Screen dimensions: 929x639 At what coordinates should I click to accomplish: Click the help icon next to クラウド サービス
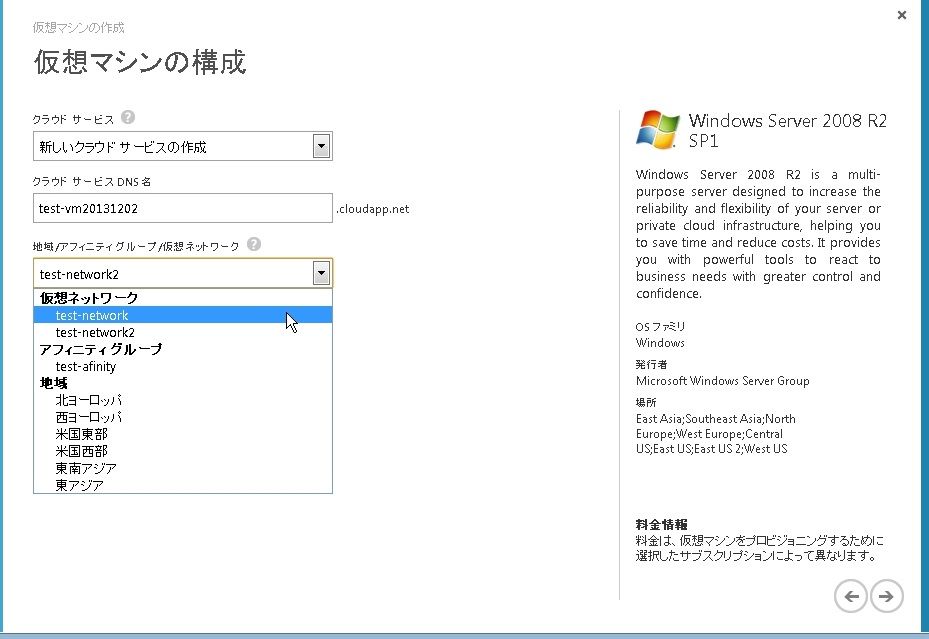[127, 117]
